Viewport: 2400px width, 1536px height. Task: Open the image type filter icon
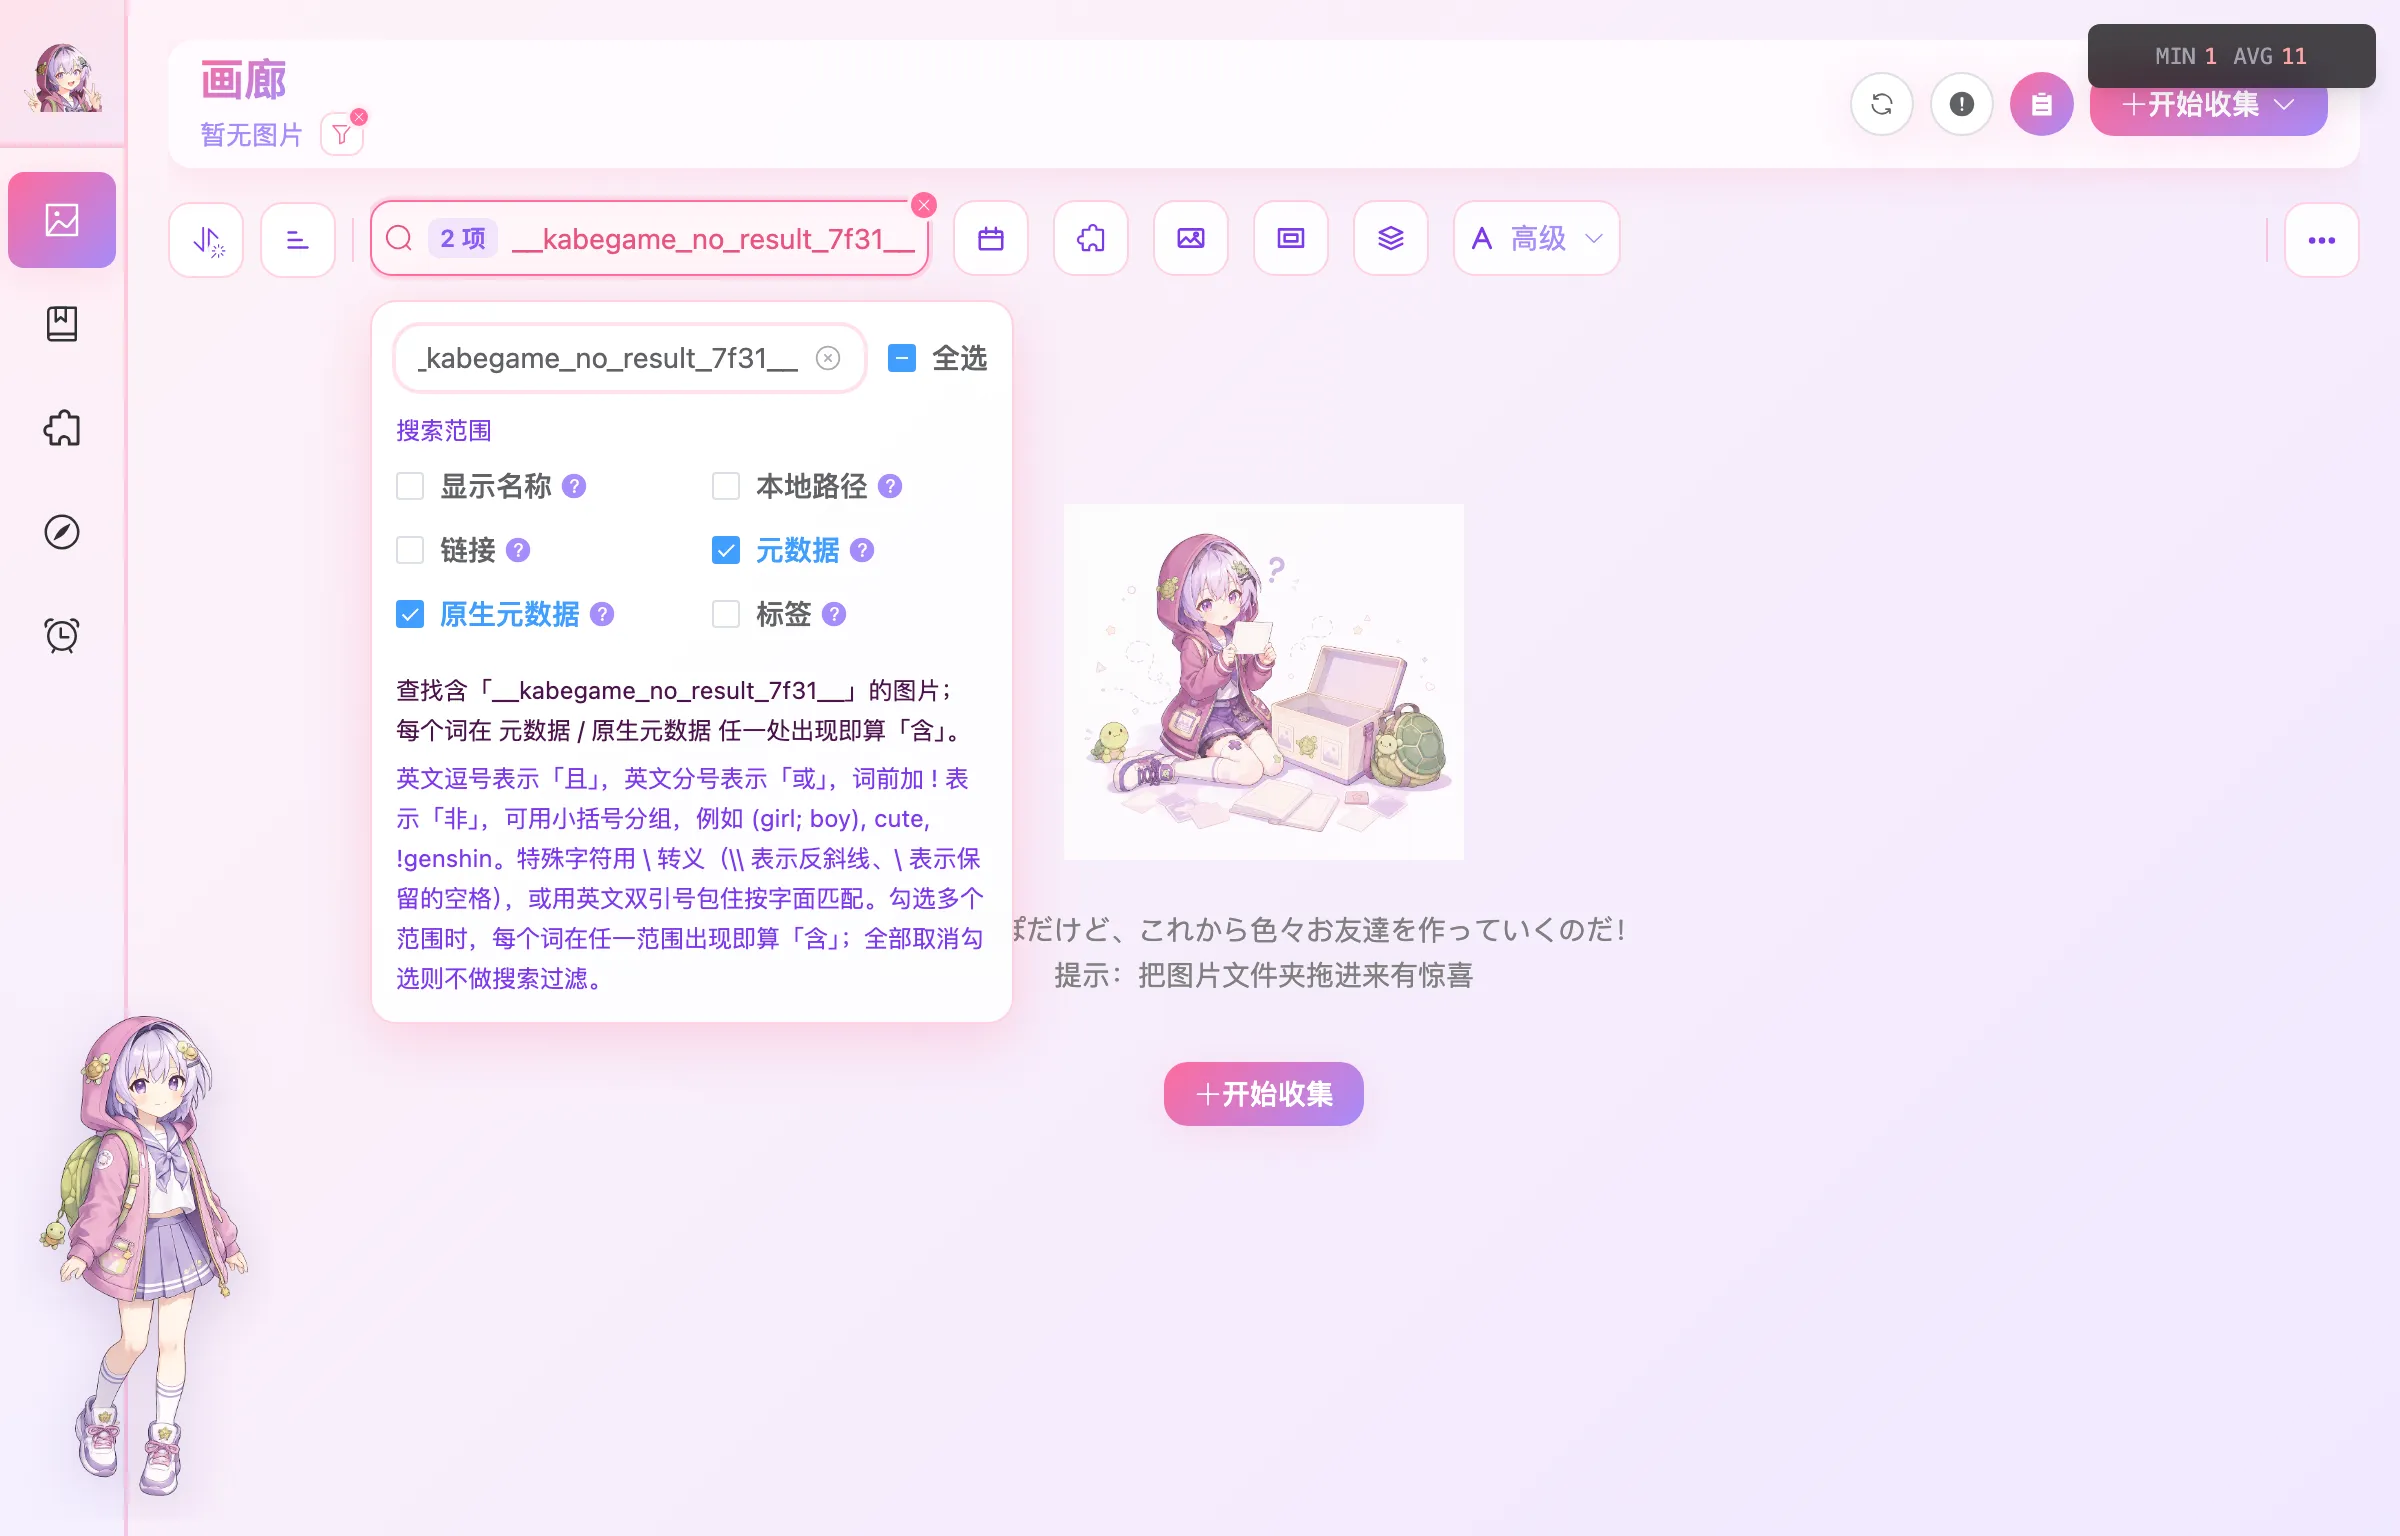click(1191, 239)
